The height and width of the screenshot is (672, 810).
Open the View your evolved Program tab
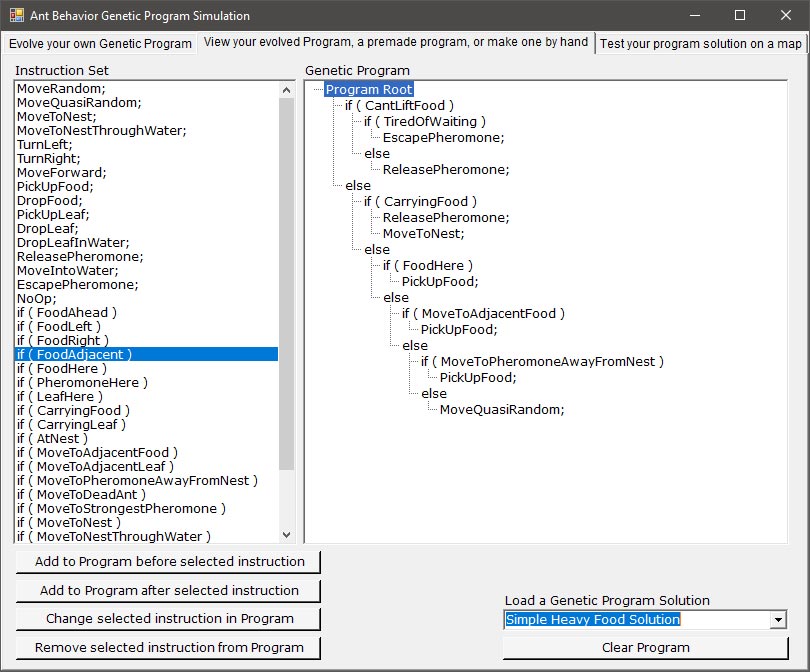tap(396, 42)
